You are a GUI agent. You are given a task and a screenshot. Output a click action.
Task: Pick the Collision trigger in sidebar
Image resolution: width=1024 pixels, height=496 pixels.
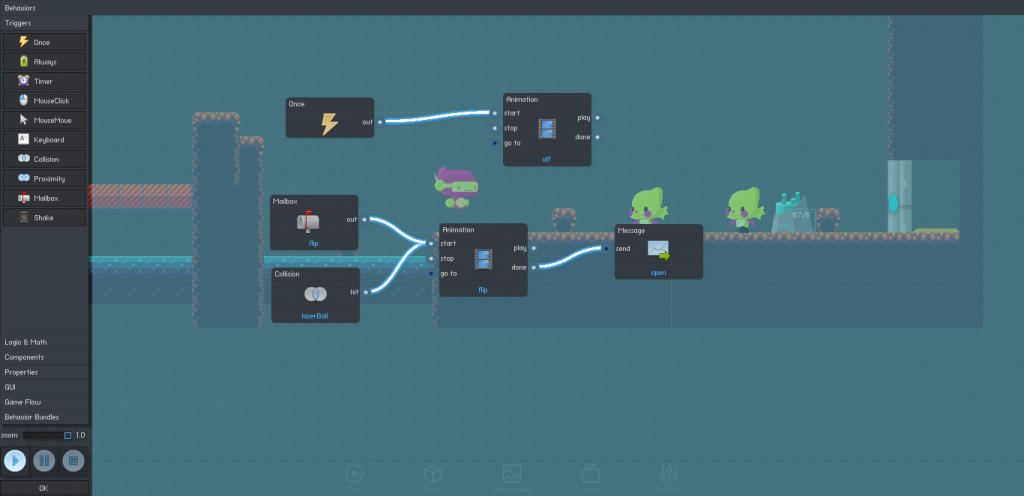pyautogui.click(x=44, y=159)
